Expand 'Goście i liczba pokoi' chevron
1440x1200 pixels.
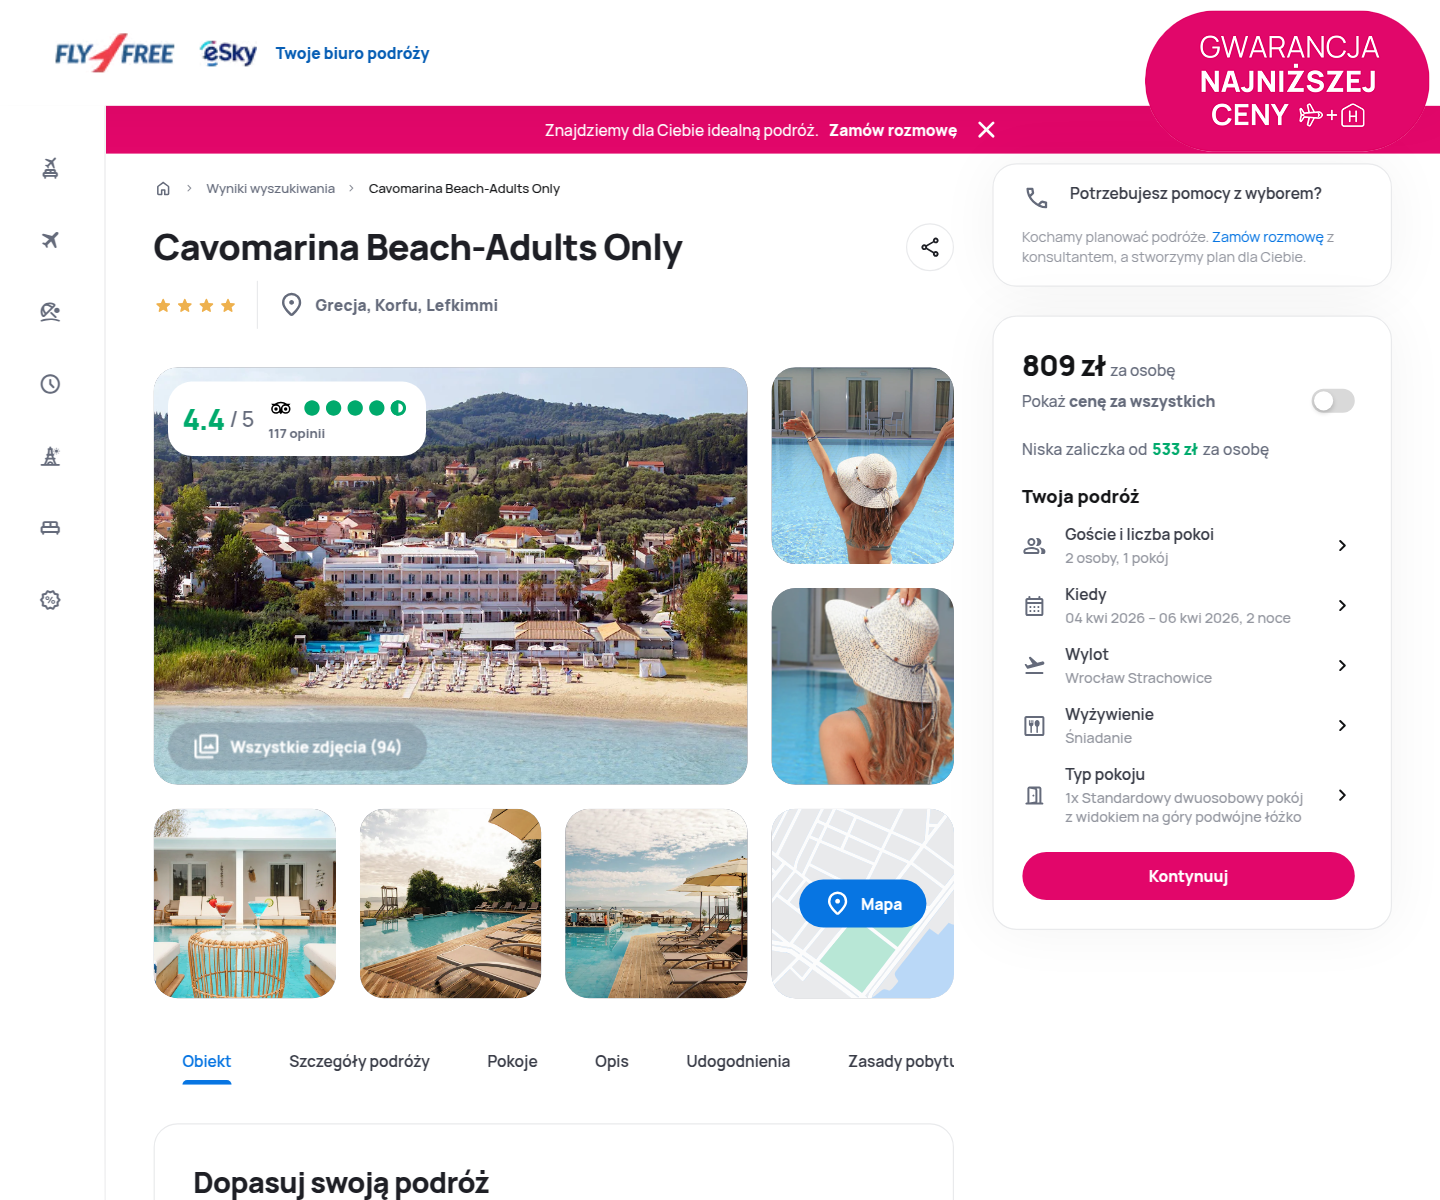click(x=1342, y=545)
